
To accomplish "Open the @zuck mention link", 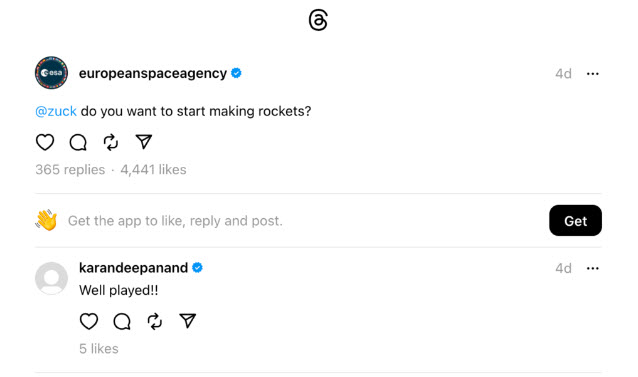I will tap(56, 111).
